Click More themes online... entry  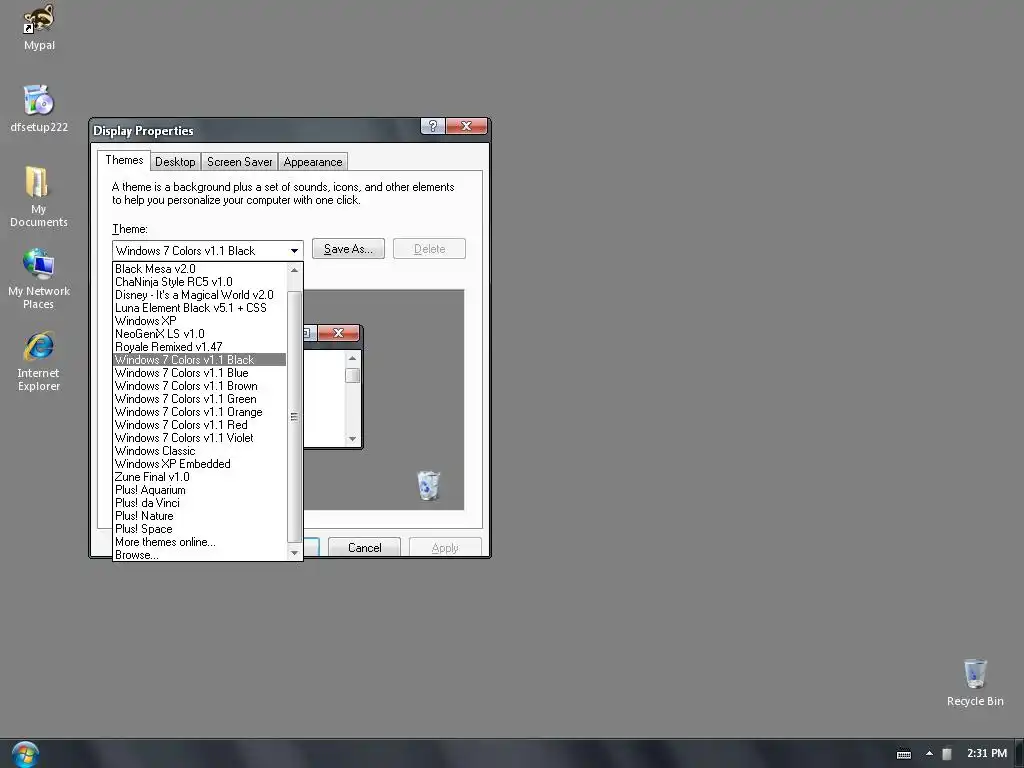coord(199,542)
